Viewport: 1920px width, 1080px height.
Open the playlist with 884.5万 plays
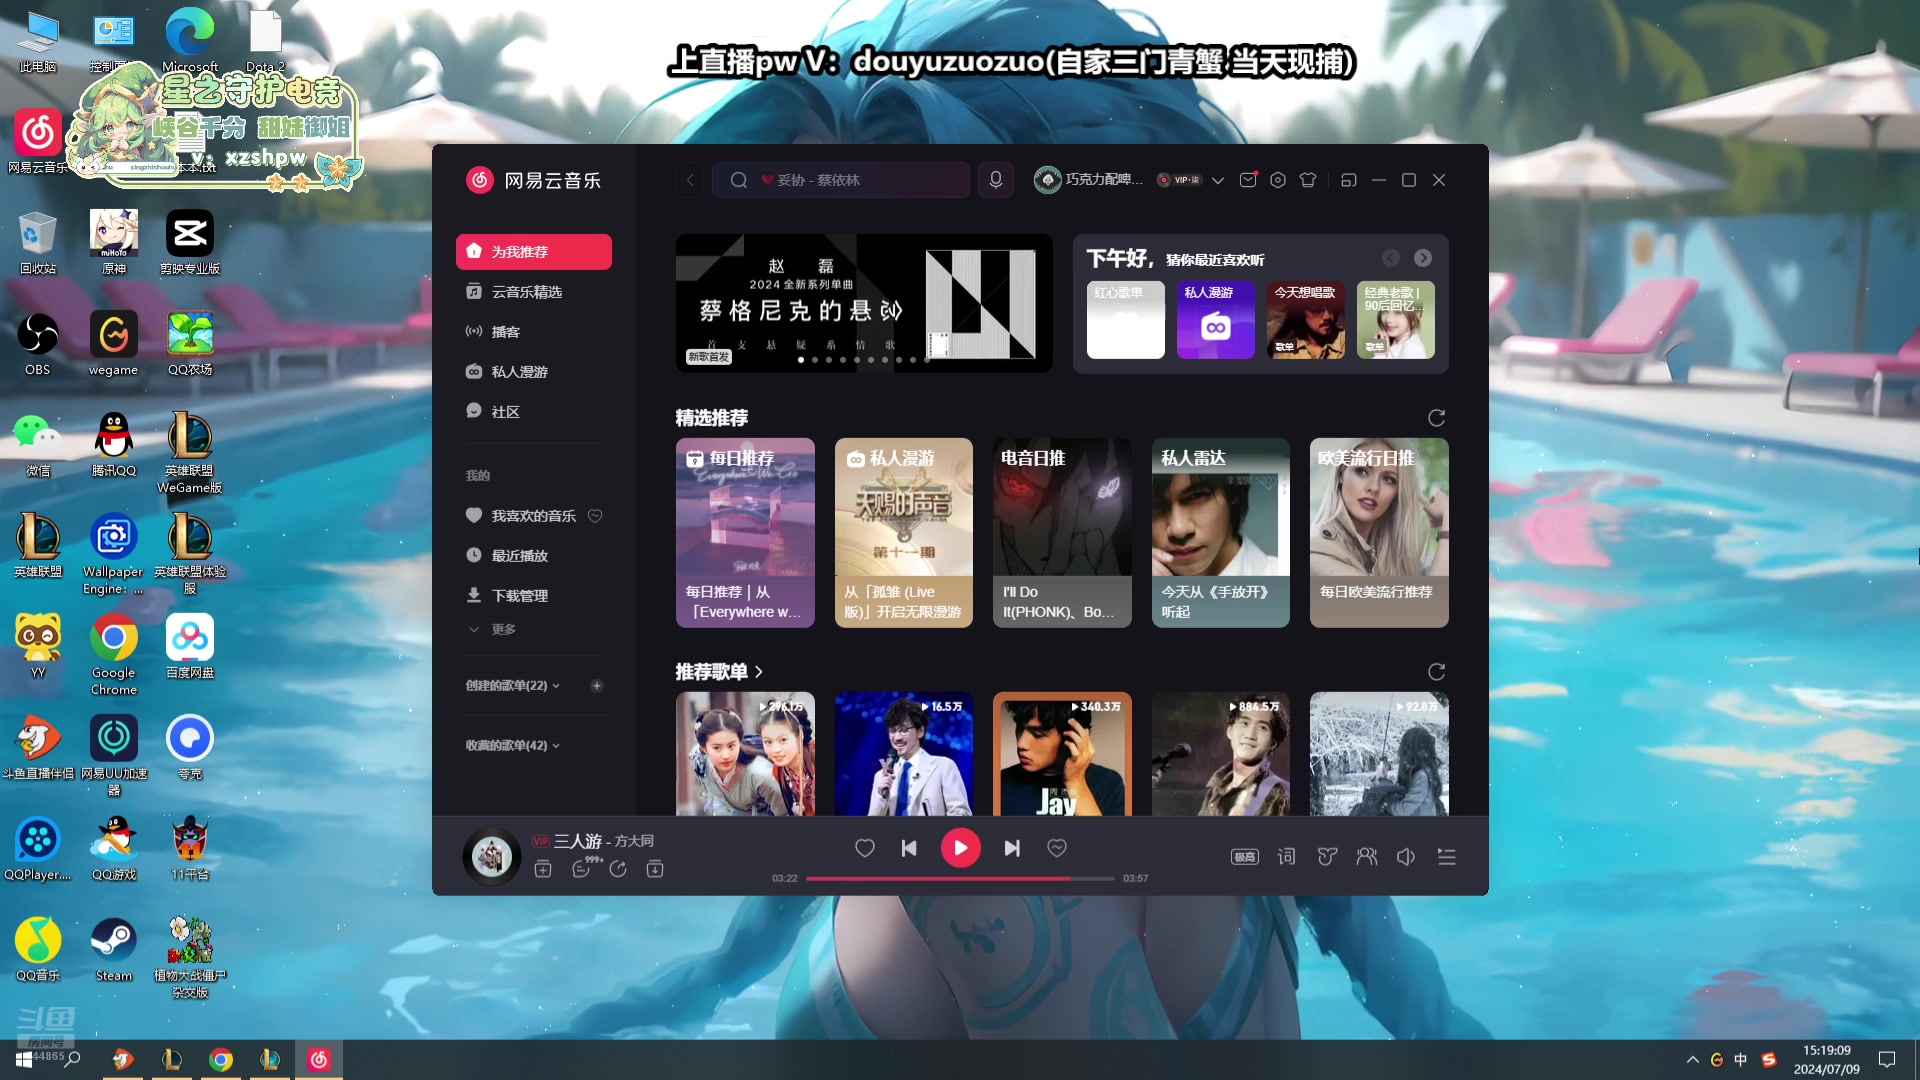1221,754
